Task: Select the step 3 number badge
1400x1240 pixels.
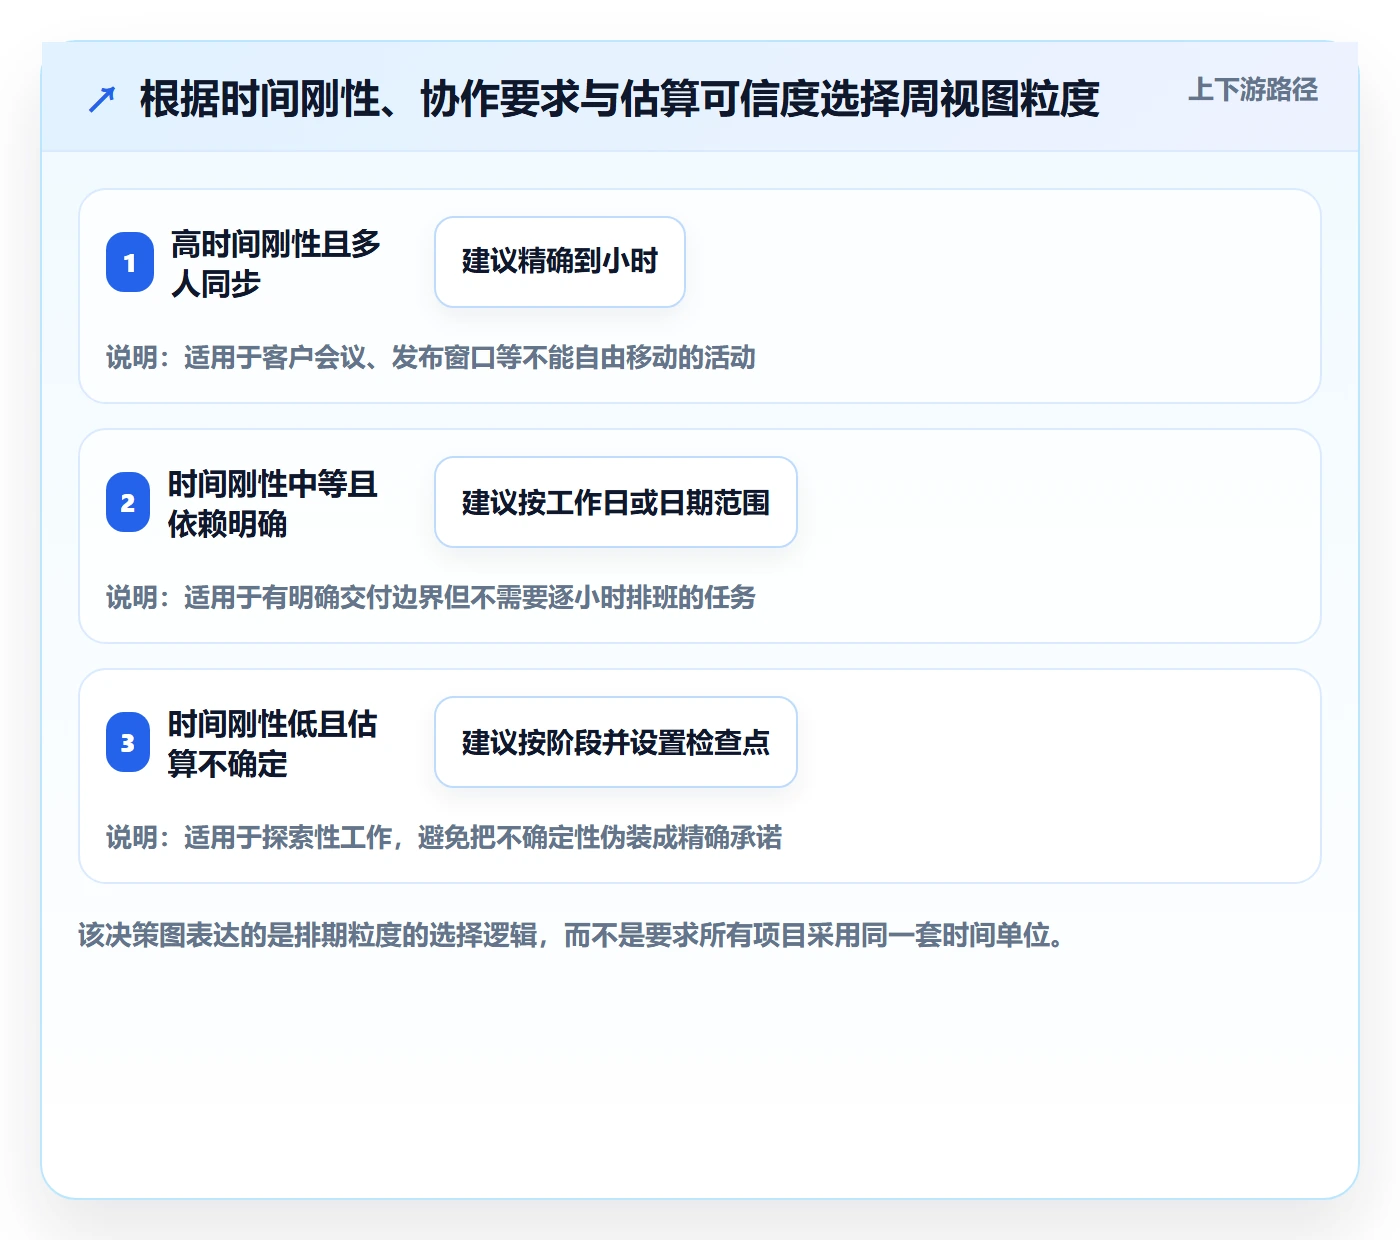Action: tap(128, 742)
